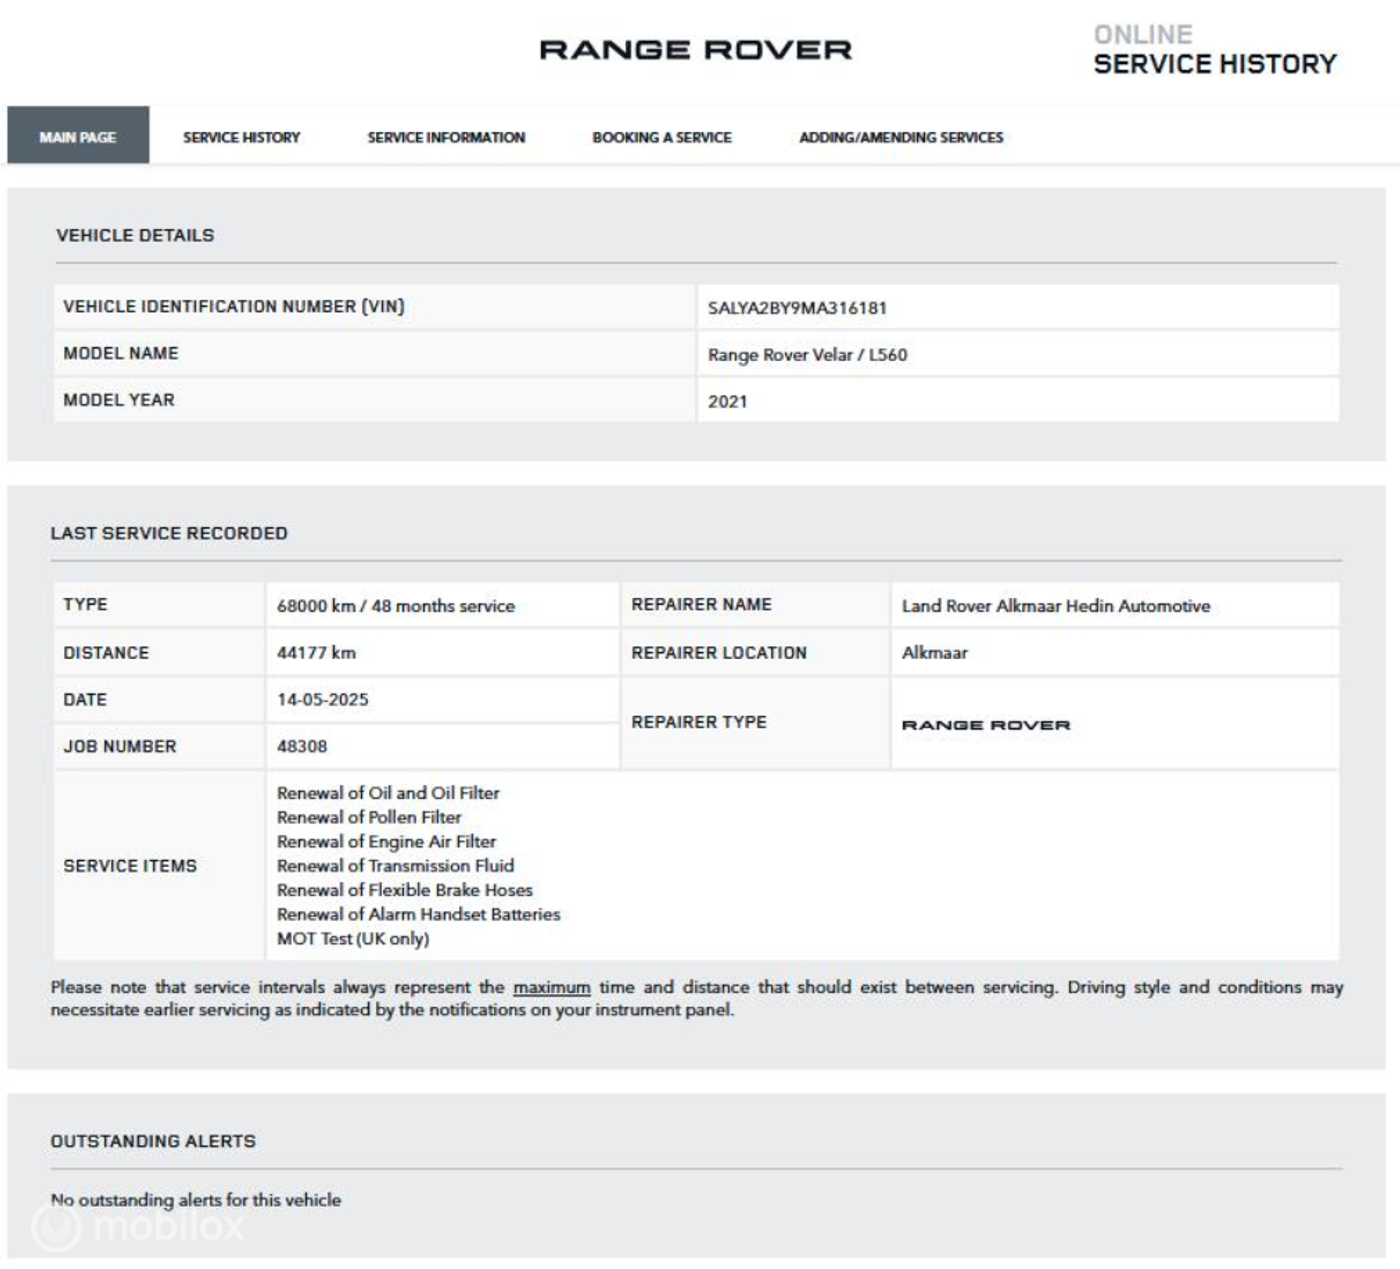Click Renewal of Engine Air Filter item
The image size is (1400, 1269).
click(386, 842)
